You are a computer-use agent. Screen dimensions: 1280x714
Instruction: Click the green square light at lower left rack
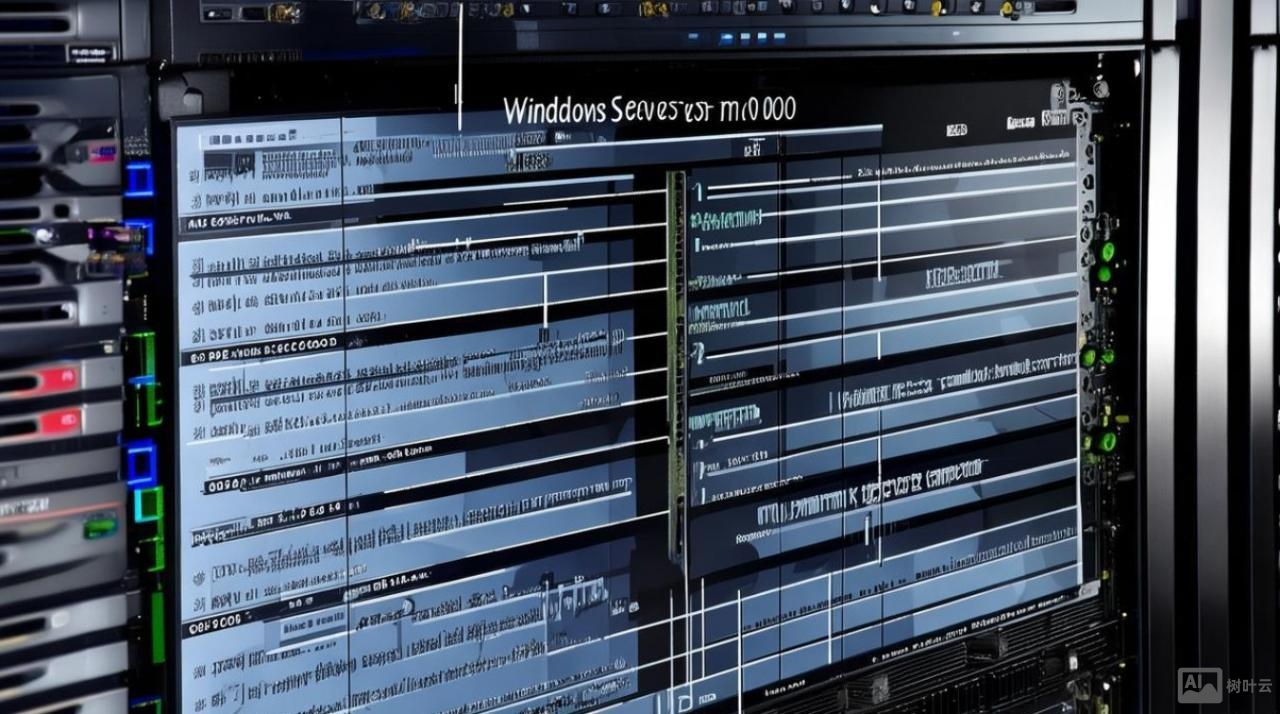click(x=148, y=504)
